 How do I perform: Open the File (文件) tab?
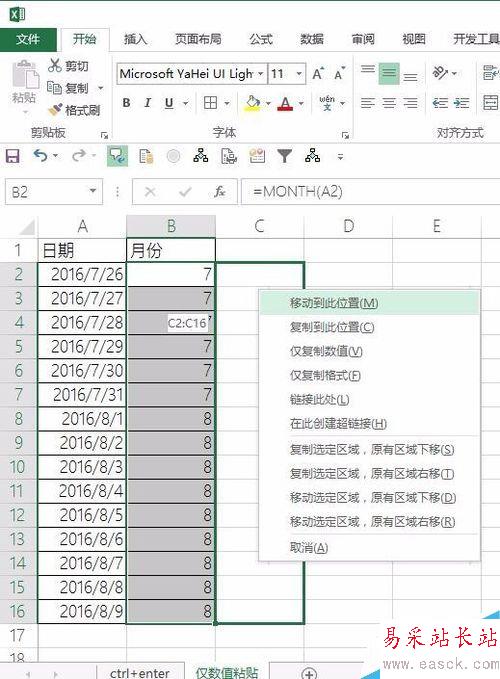[28, 40]
